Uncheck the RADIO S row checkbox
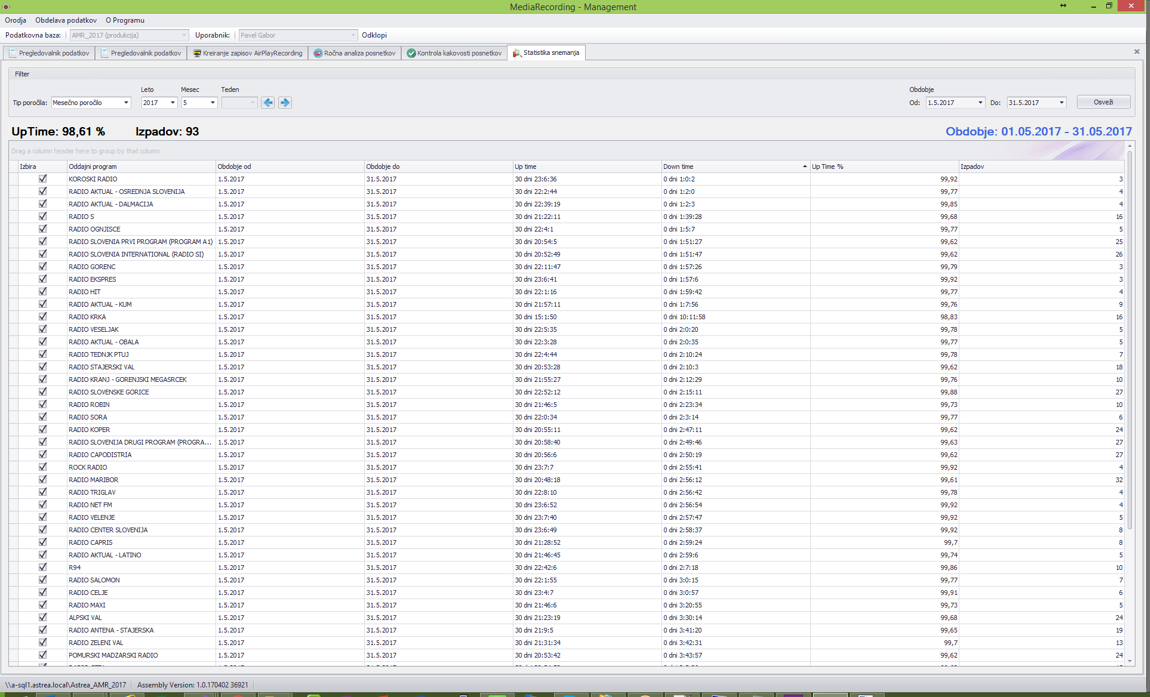This screenshot has width=1150, height=697. click(x=43, y=216)
